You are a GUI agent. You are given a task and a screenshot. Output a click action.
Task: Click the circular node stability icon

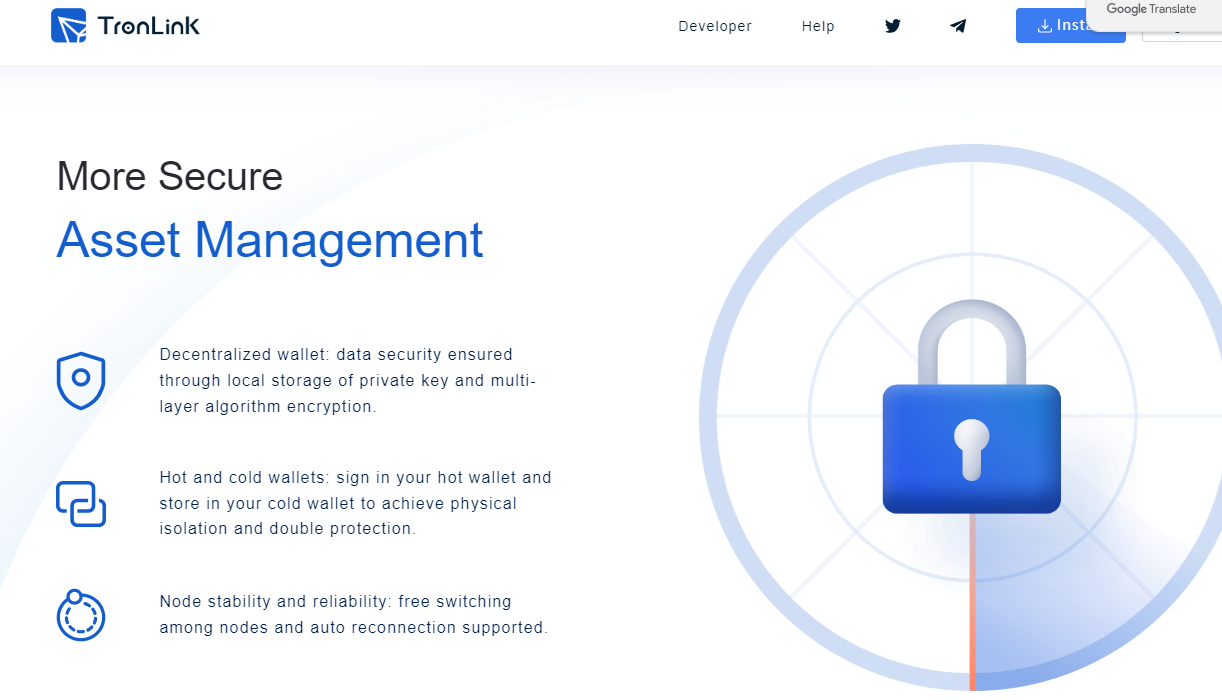pos(80,615)
